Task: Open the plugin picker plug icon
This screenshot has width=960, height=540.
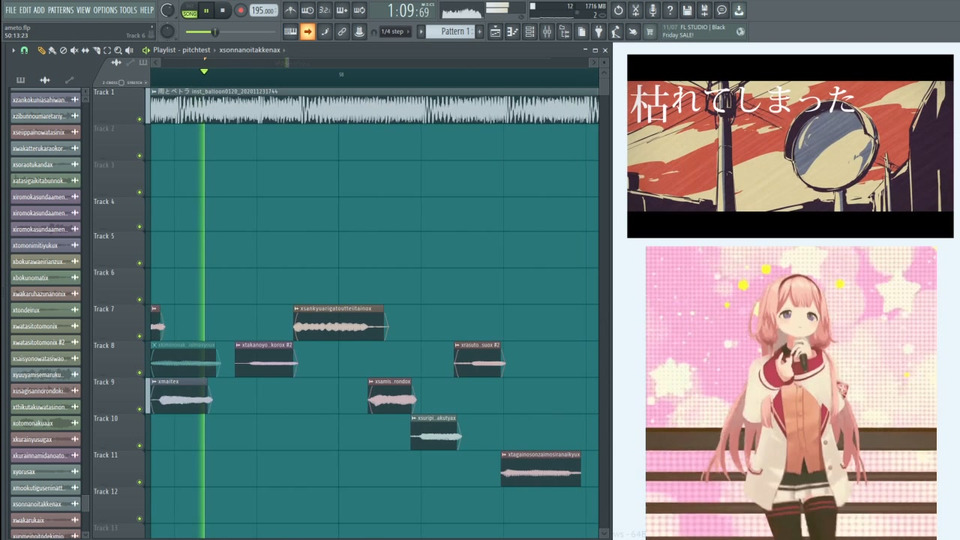Action: point(598,31)
